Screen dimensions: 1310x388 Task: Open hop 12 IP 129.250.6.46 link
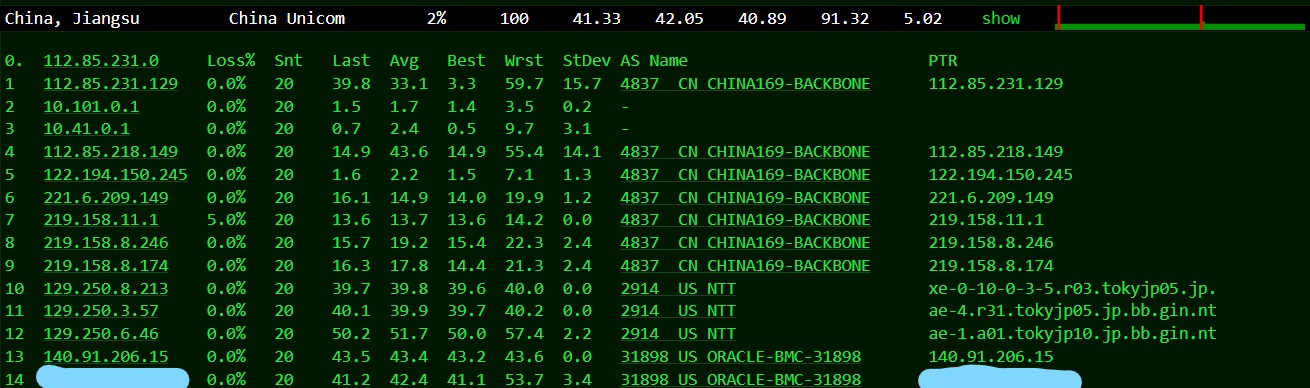pos(101,333)
